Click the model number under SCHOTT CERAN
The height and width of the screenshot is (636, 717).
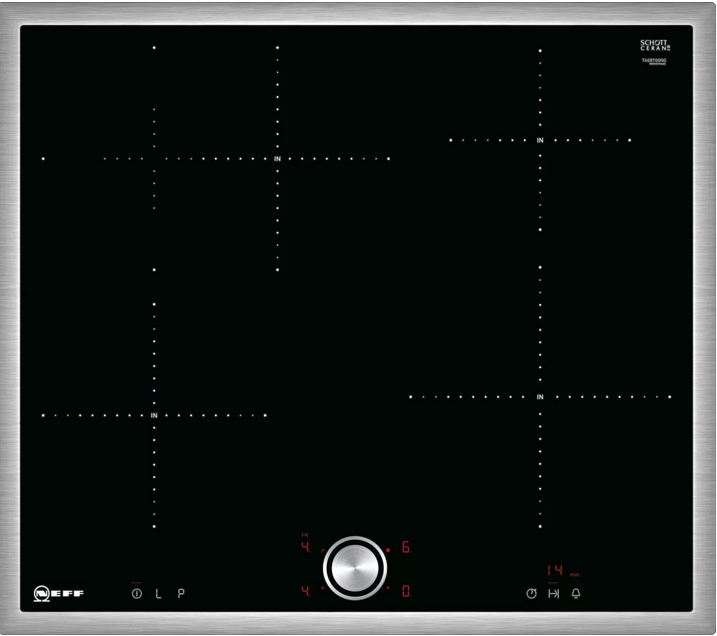coord(653,61)
